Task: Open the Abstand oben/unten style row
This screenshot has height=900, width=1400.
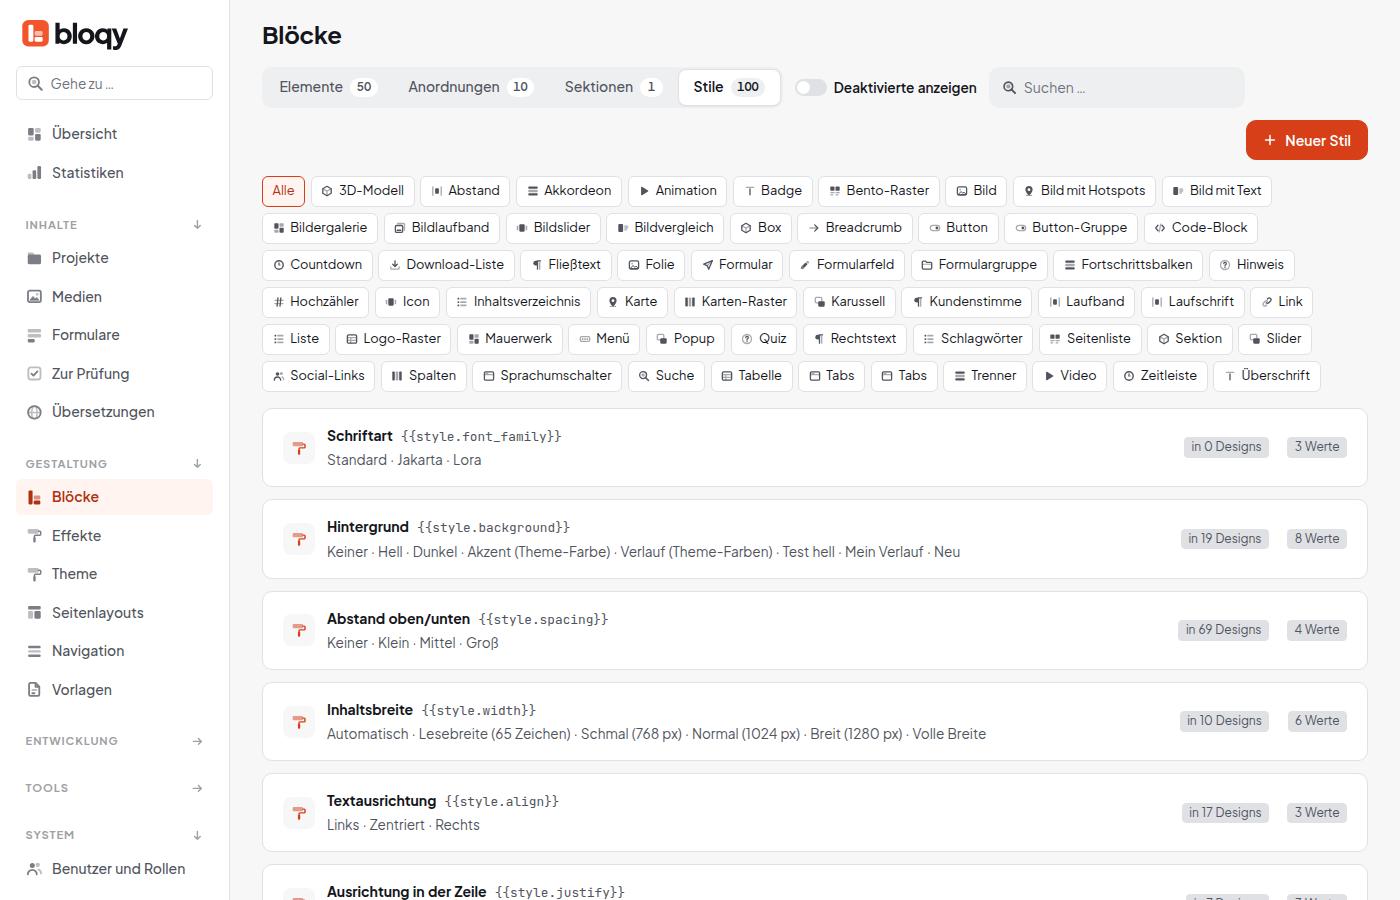Action: [814, 630]
